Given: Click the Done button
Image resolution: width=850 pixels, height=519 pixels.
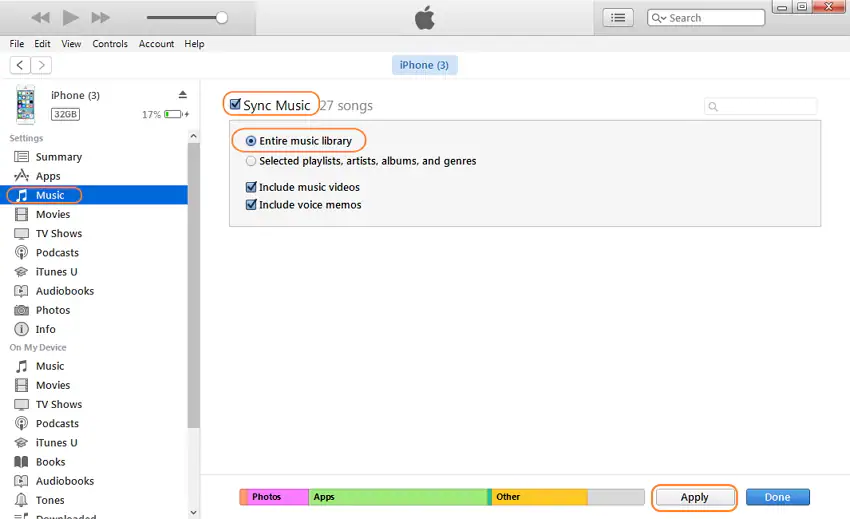Looking at the screenshot, I should (x=777, y=497).
